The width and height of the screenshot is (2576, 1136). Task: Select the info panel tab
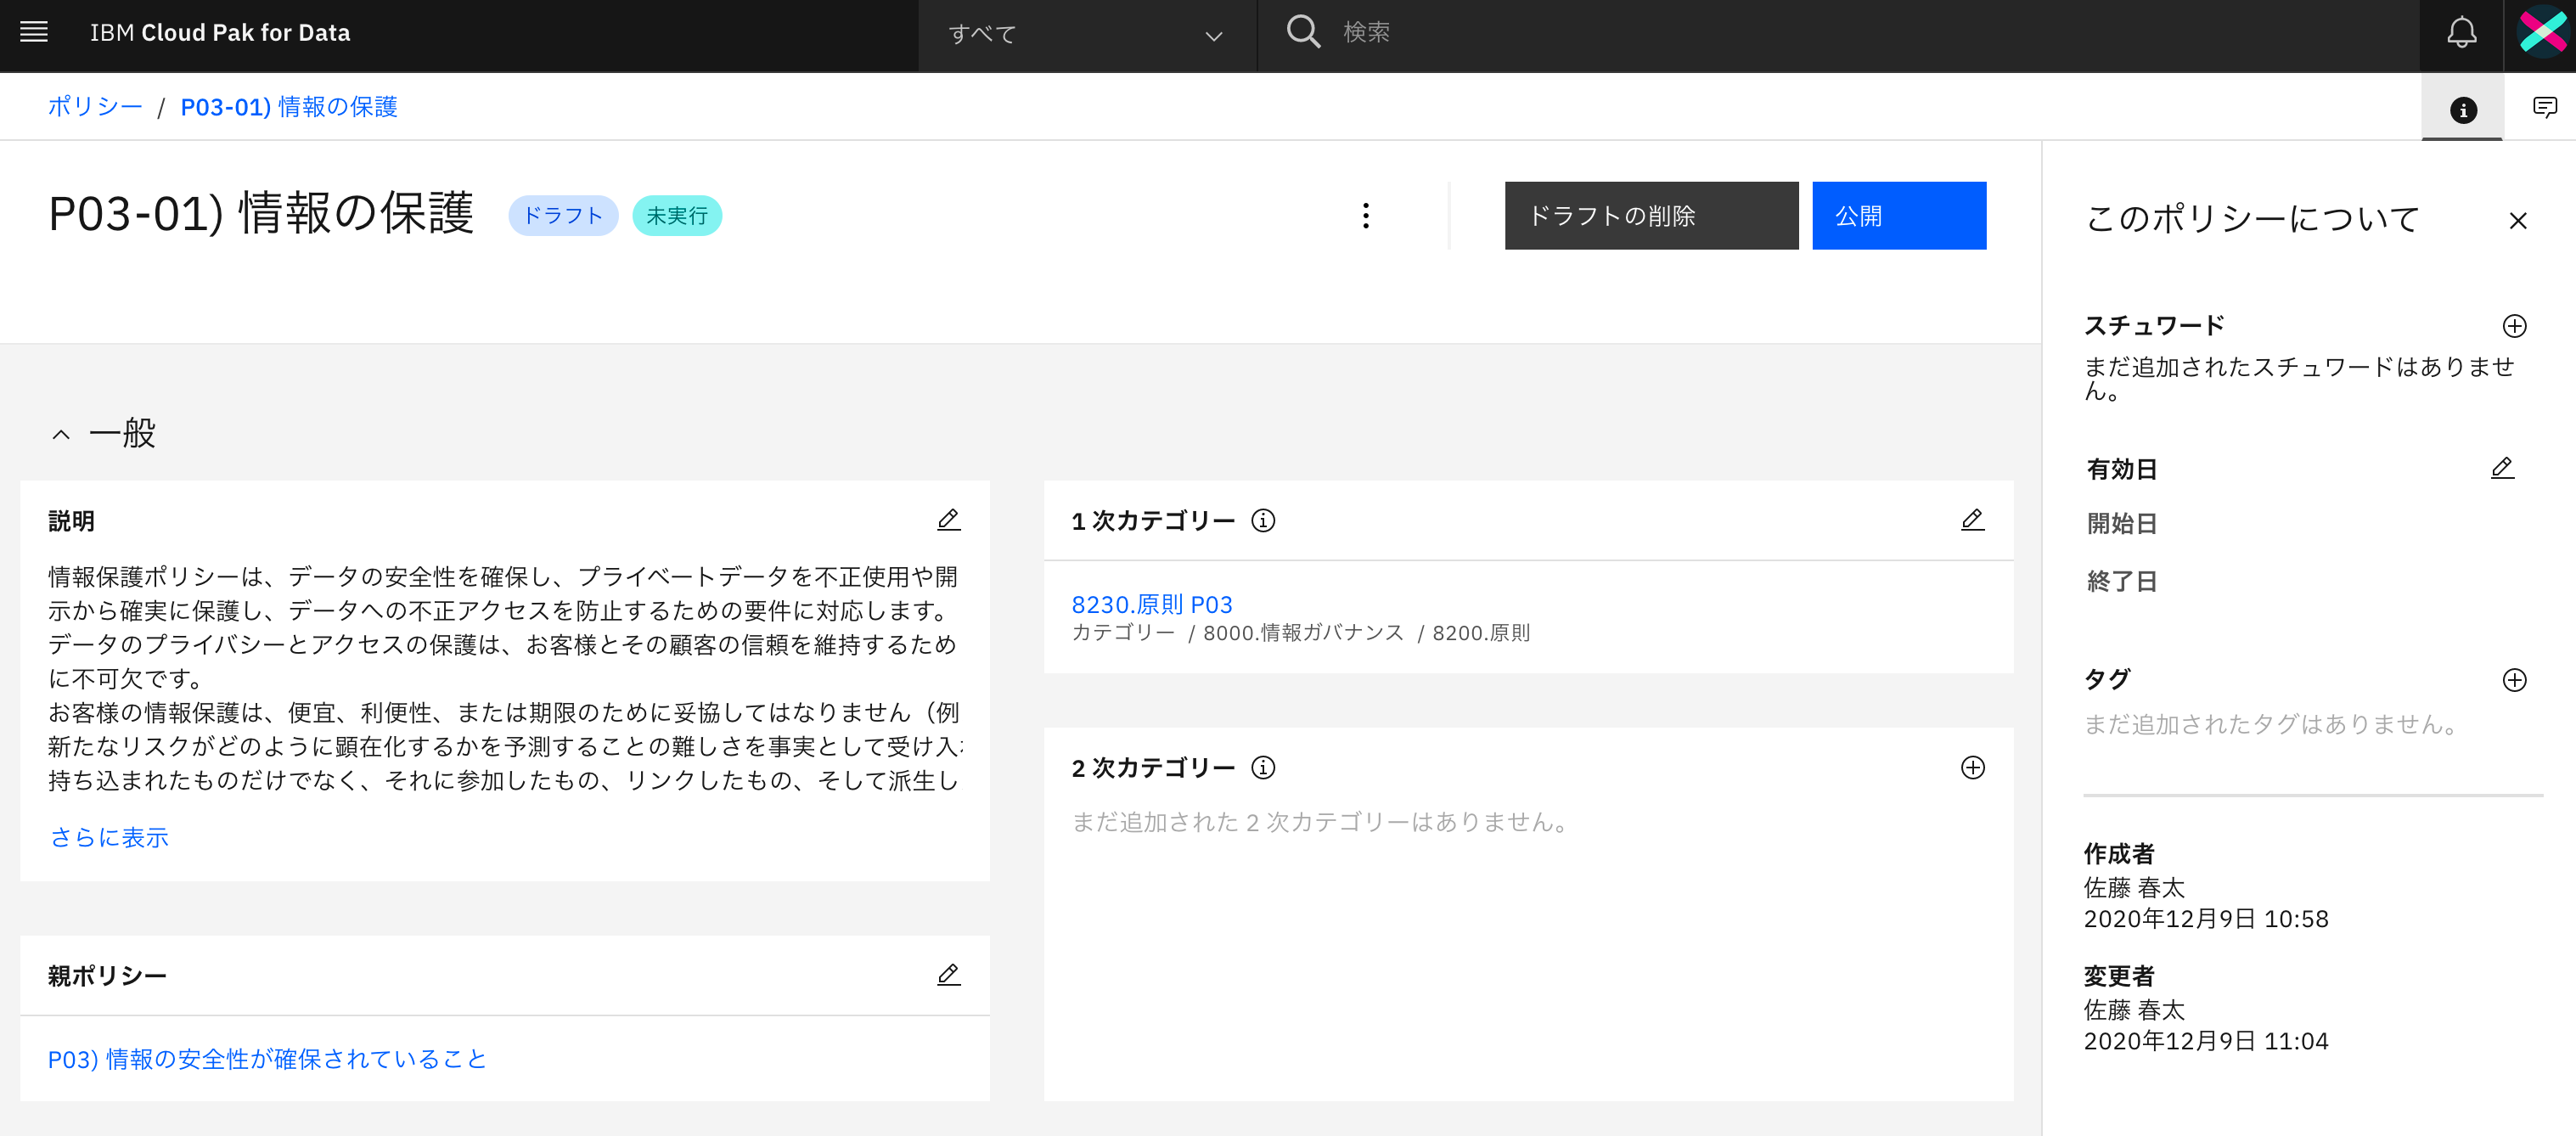click(x=2463, y=109)
